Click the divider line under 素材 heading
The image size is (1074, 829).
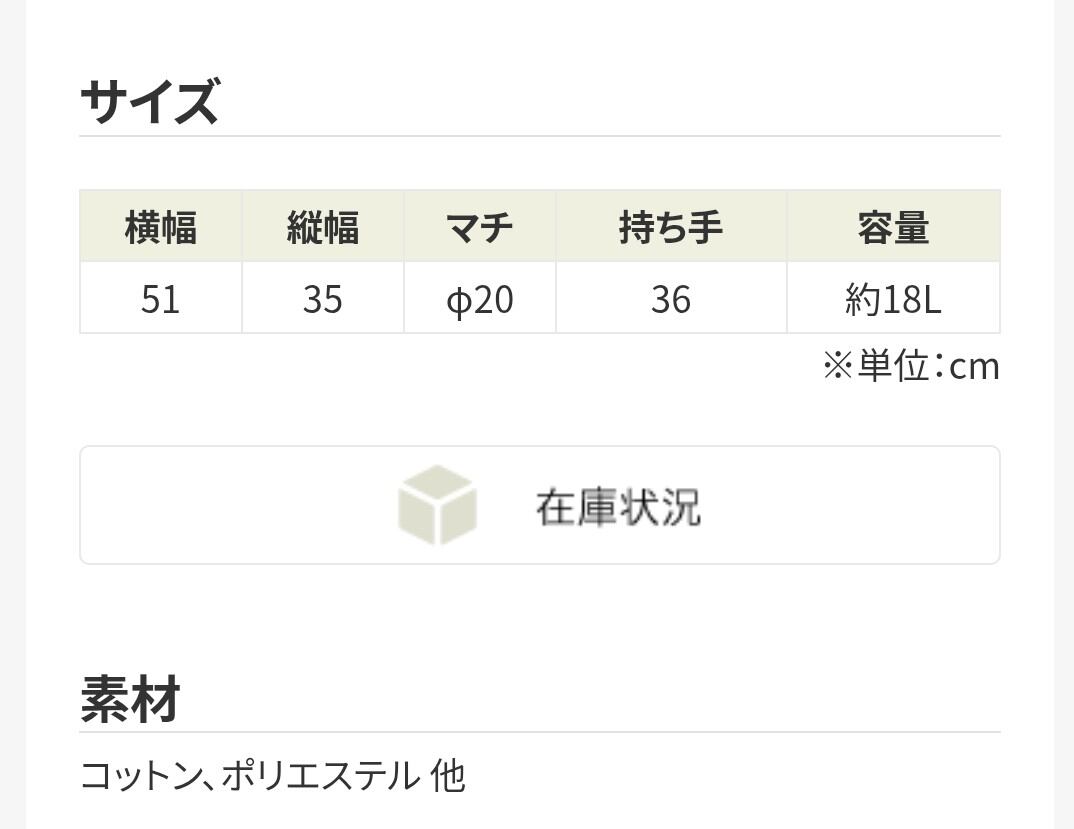pyautogui.click(x=540, y=732)
